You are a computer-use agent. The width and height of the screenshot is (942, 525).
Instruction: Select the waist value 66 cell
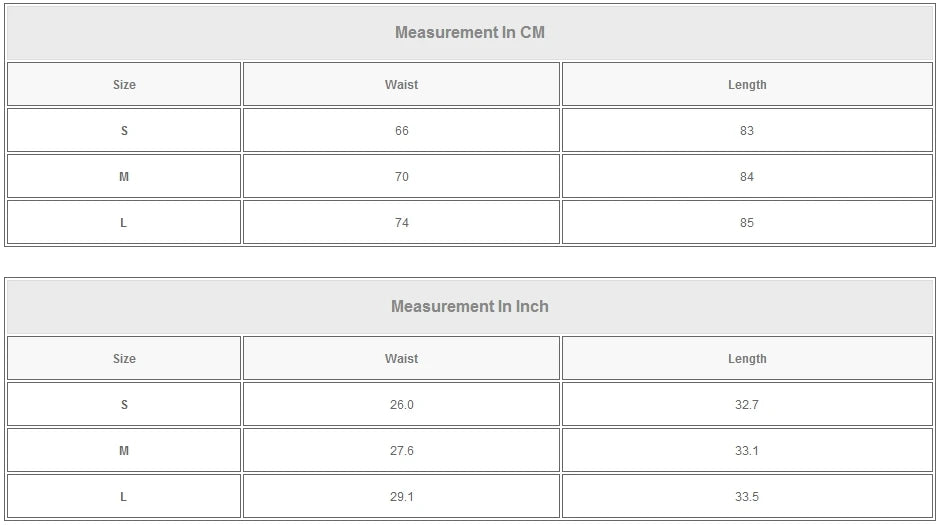coord(401,131)
